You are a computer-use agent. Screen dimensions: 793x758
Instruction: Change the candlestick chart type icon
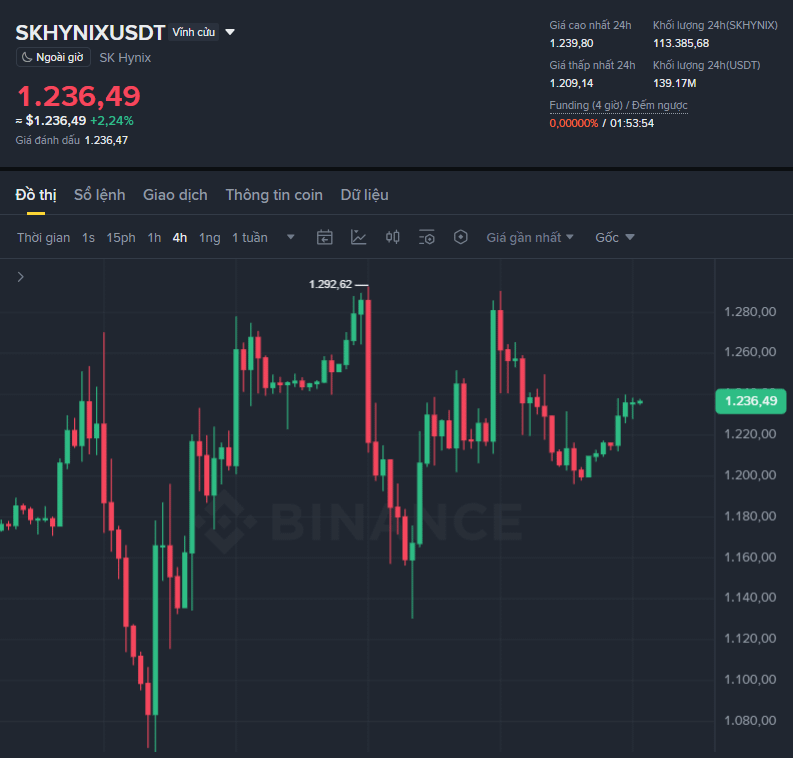tap(392, 237)
